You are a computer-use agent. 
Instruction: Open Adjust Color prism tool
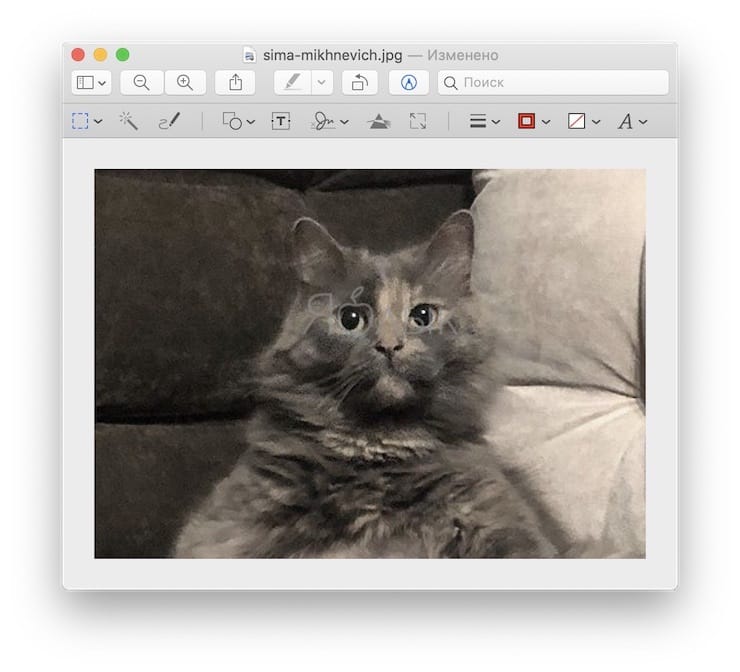point(378,121)
